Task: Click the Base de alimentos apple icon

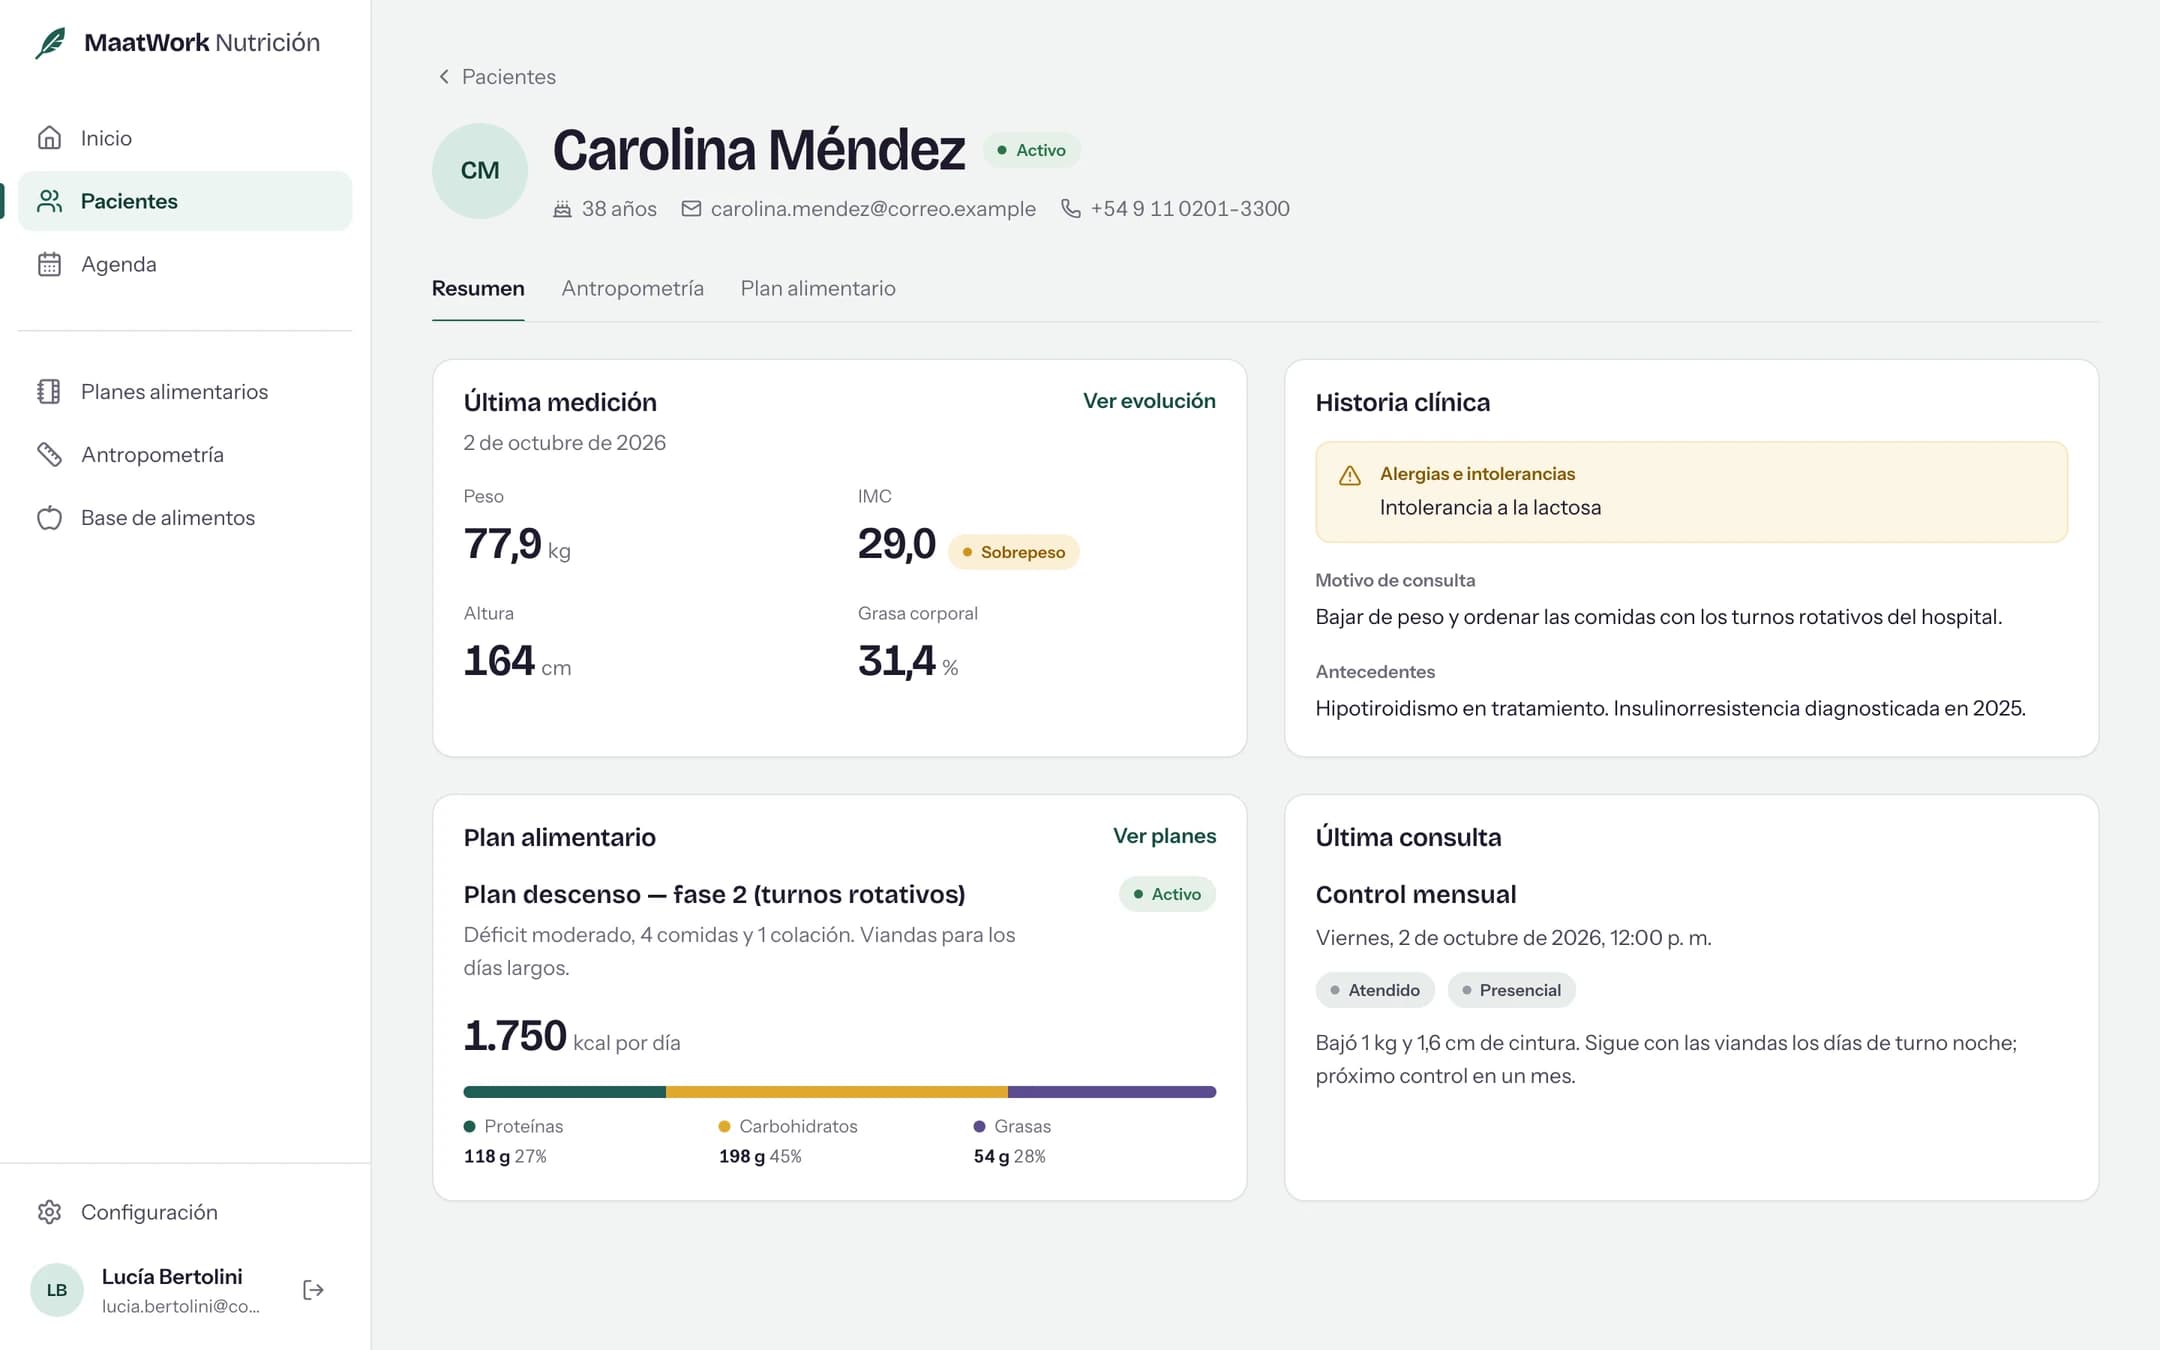Action: (x=49, y=518)
